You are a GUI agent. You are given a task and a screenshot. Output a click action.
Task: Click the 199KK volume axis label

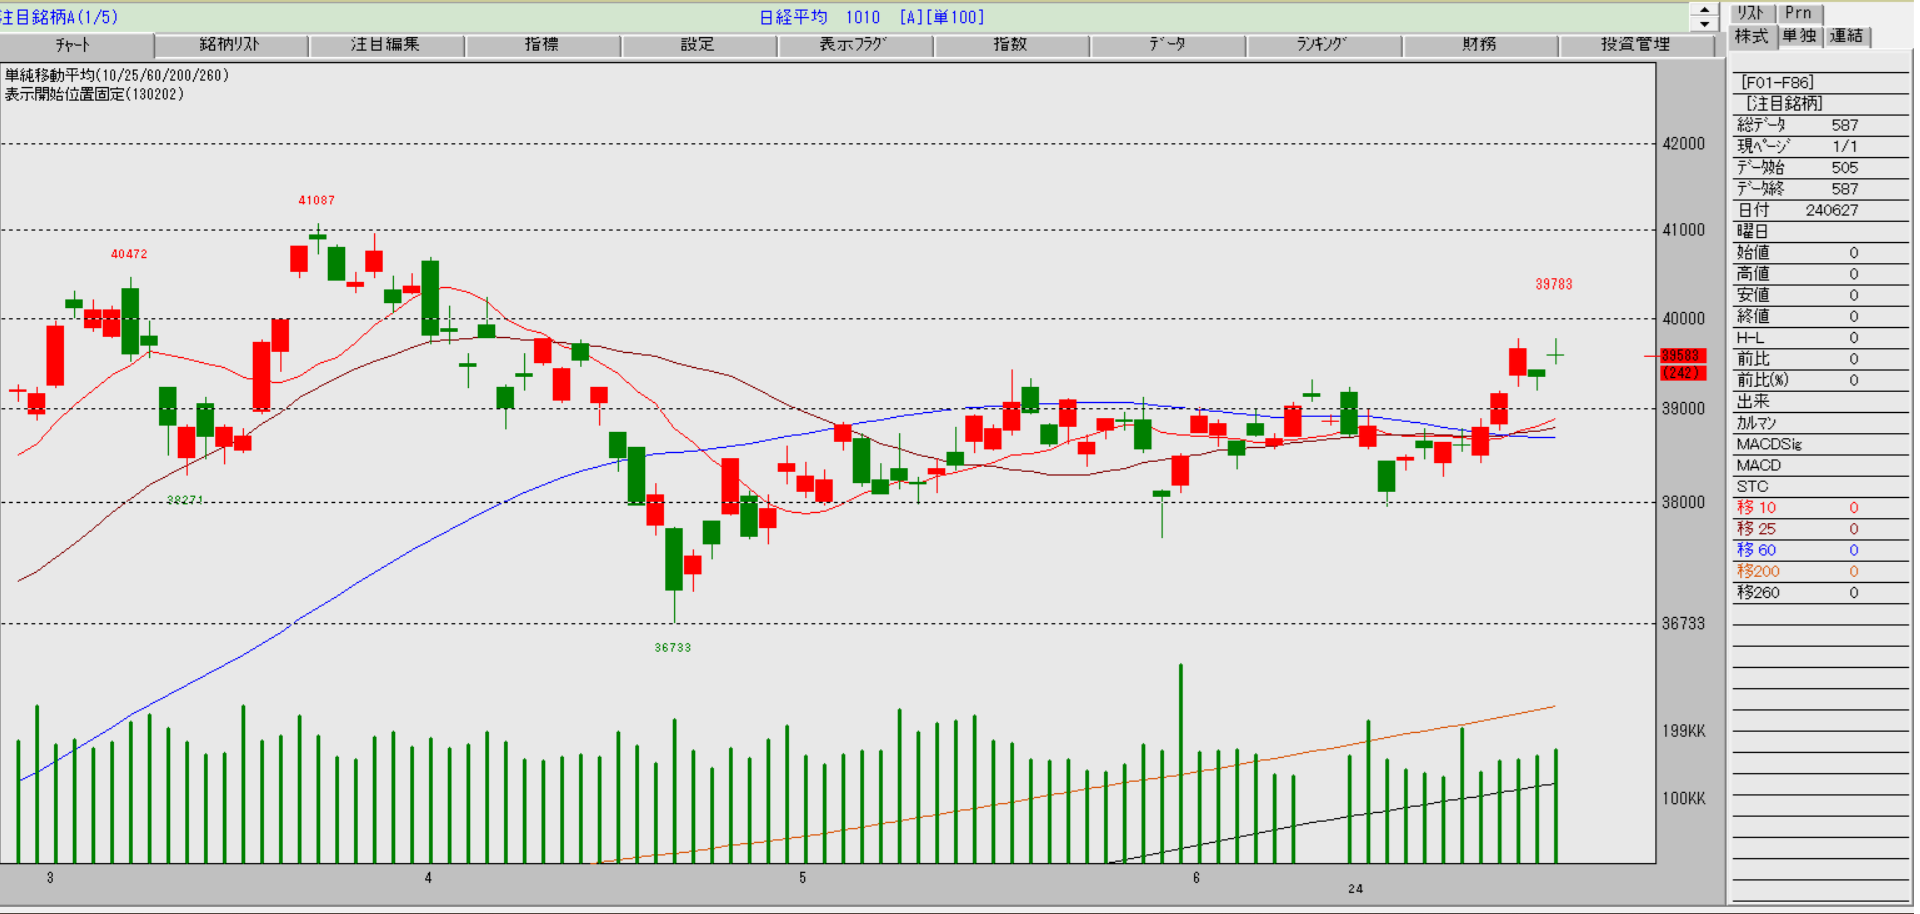point(1684,731)
